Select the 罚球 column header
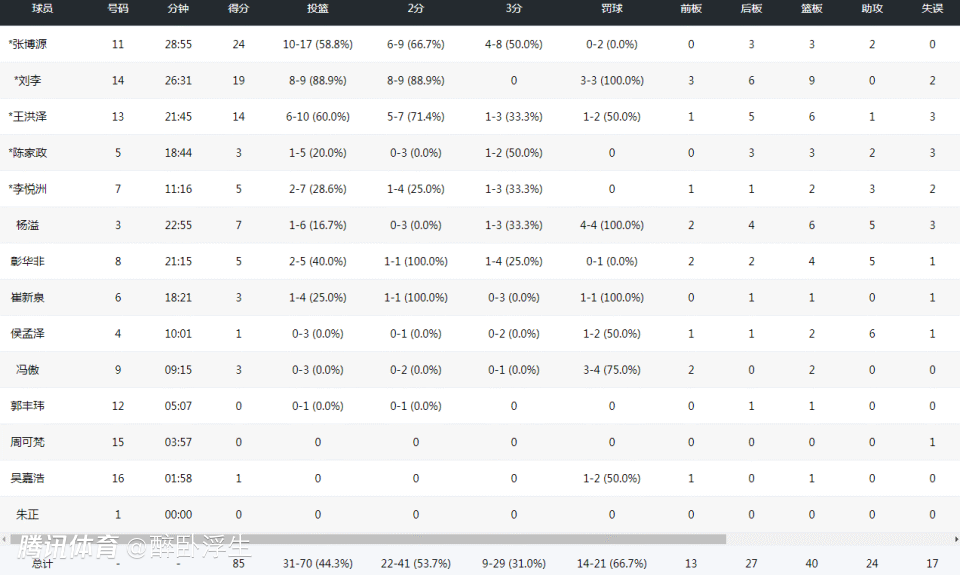Image resolution: width=960 pixels, height=575 pixels. 611,8
